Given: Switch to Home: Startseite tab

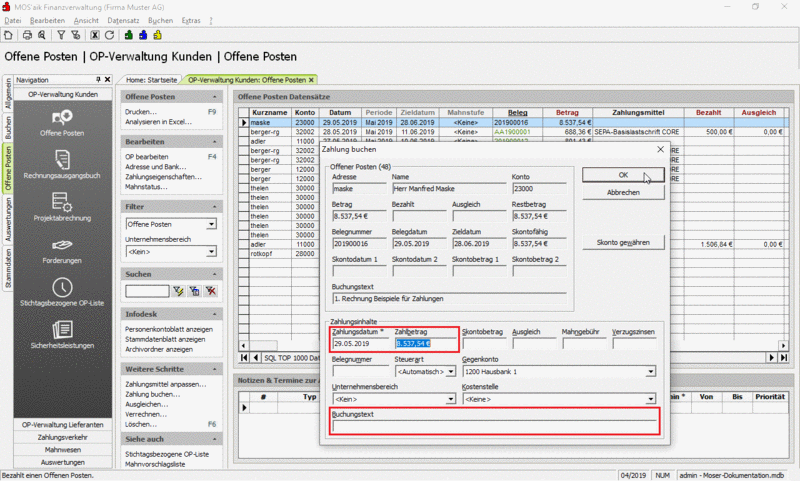Looking at the screenshot, I should coord(152,80).
